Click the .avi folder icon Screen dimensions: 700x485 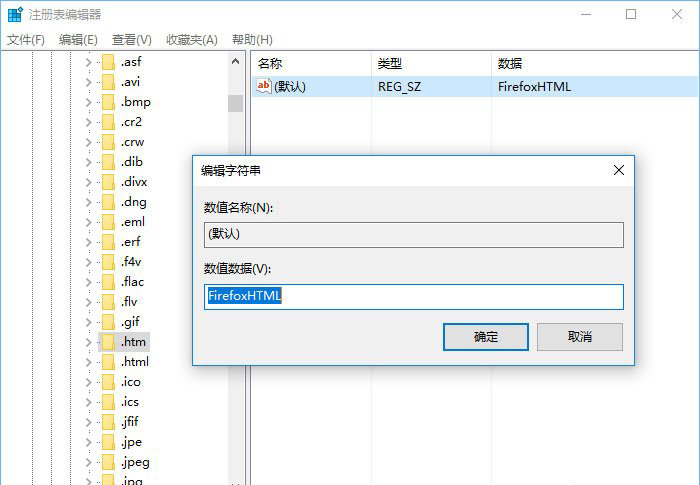[108, 82]
